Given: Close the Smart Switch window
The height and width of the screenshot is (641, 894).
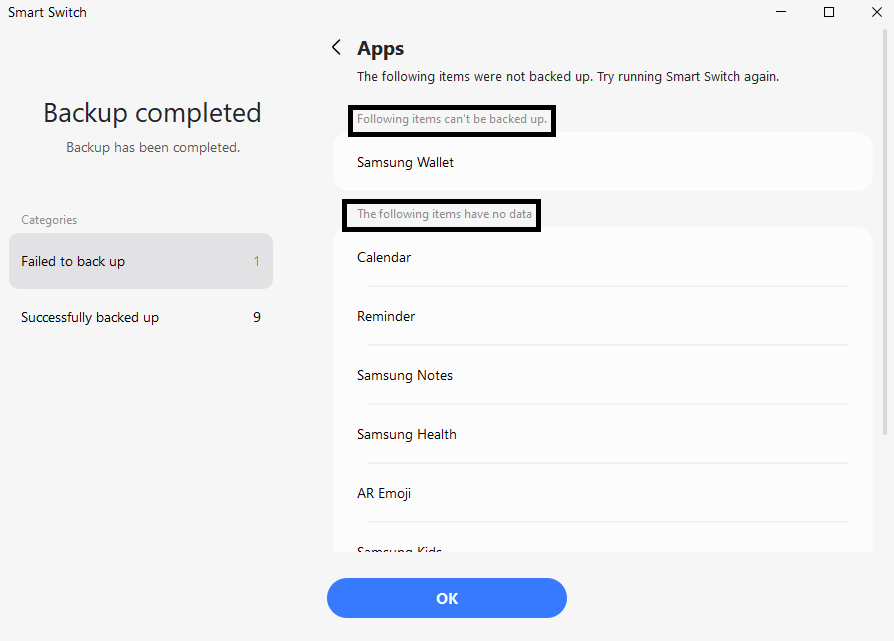Looking at the screenshot, I should click(x=877, y=12).
